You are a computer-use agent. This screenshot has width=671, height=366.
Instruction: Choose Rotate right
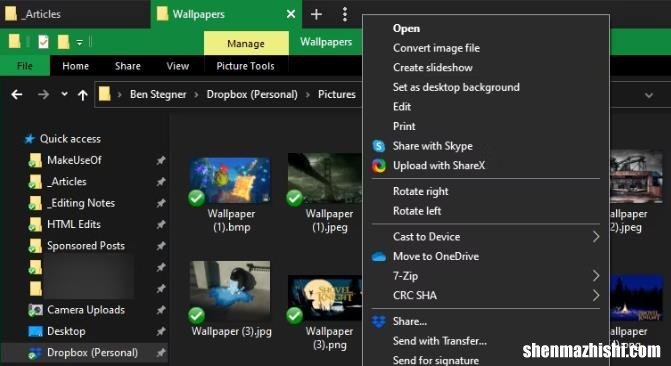[421, 191]
